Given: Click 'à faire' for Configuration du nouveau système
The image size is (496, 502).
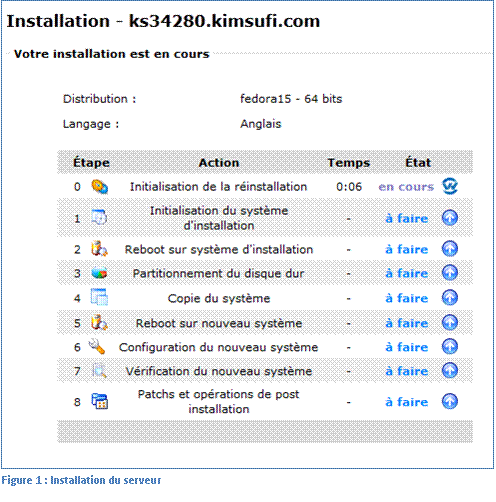Looking at the screenshot, I should (407, 347).
